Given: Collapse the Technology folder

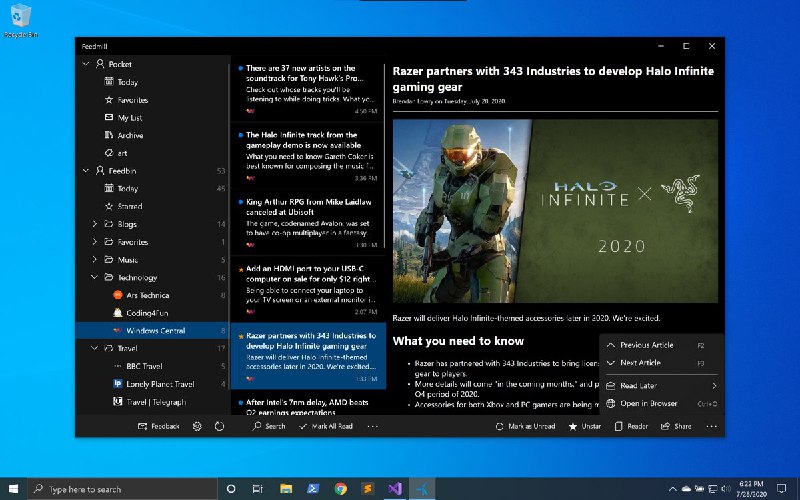Looking at the screenshot, I should pyautogui.click(x=95, y=277).
